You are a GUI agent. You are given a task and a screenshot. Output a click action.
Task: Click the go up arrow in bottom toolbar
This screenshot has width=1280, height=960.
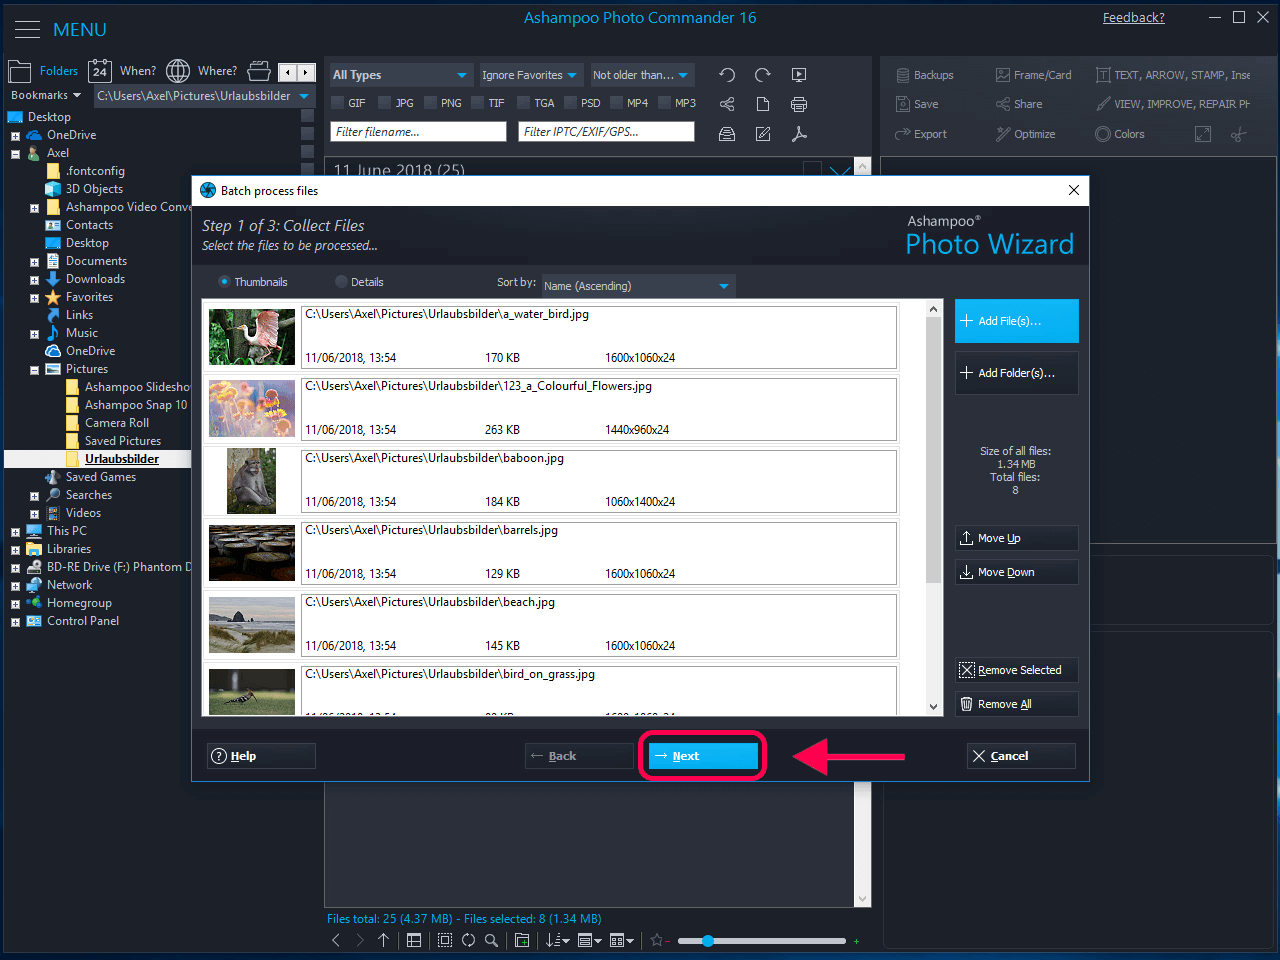tap(384, 940)
